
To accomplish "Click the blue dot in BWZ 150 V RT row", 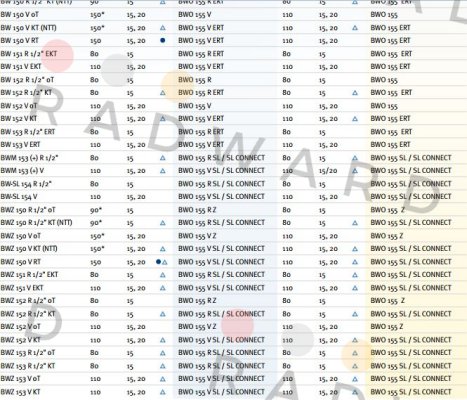I will click(158, 262).
